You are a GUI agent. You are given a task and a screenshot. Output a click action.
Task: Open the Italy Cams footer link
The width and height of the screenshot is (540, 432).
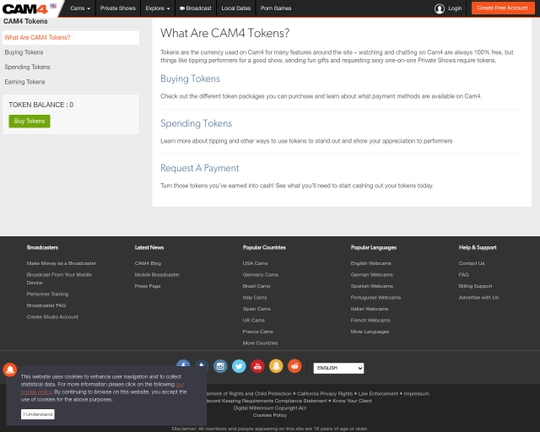(255, 297)
